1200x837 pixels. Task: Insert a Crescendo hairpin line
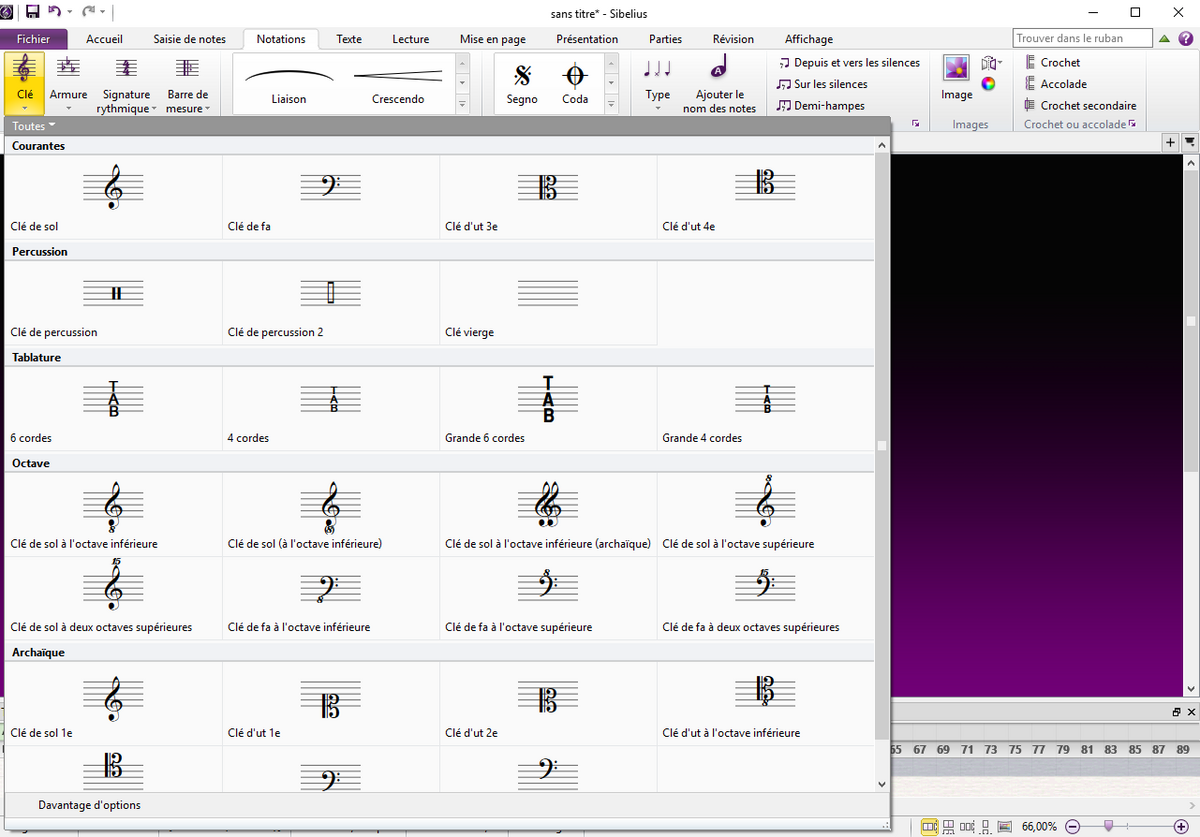(x=398, y=82)
